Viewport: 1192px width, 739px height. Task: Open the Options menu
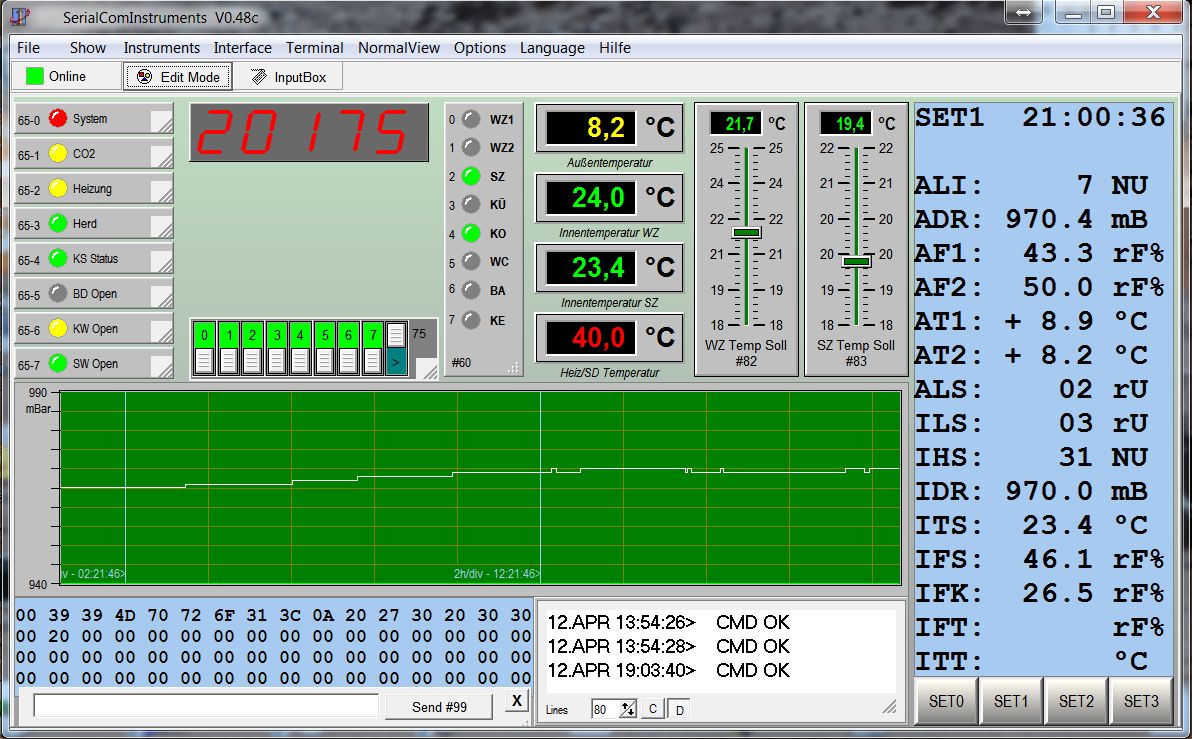480,48
